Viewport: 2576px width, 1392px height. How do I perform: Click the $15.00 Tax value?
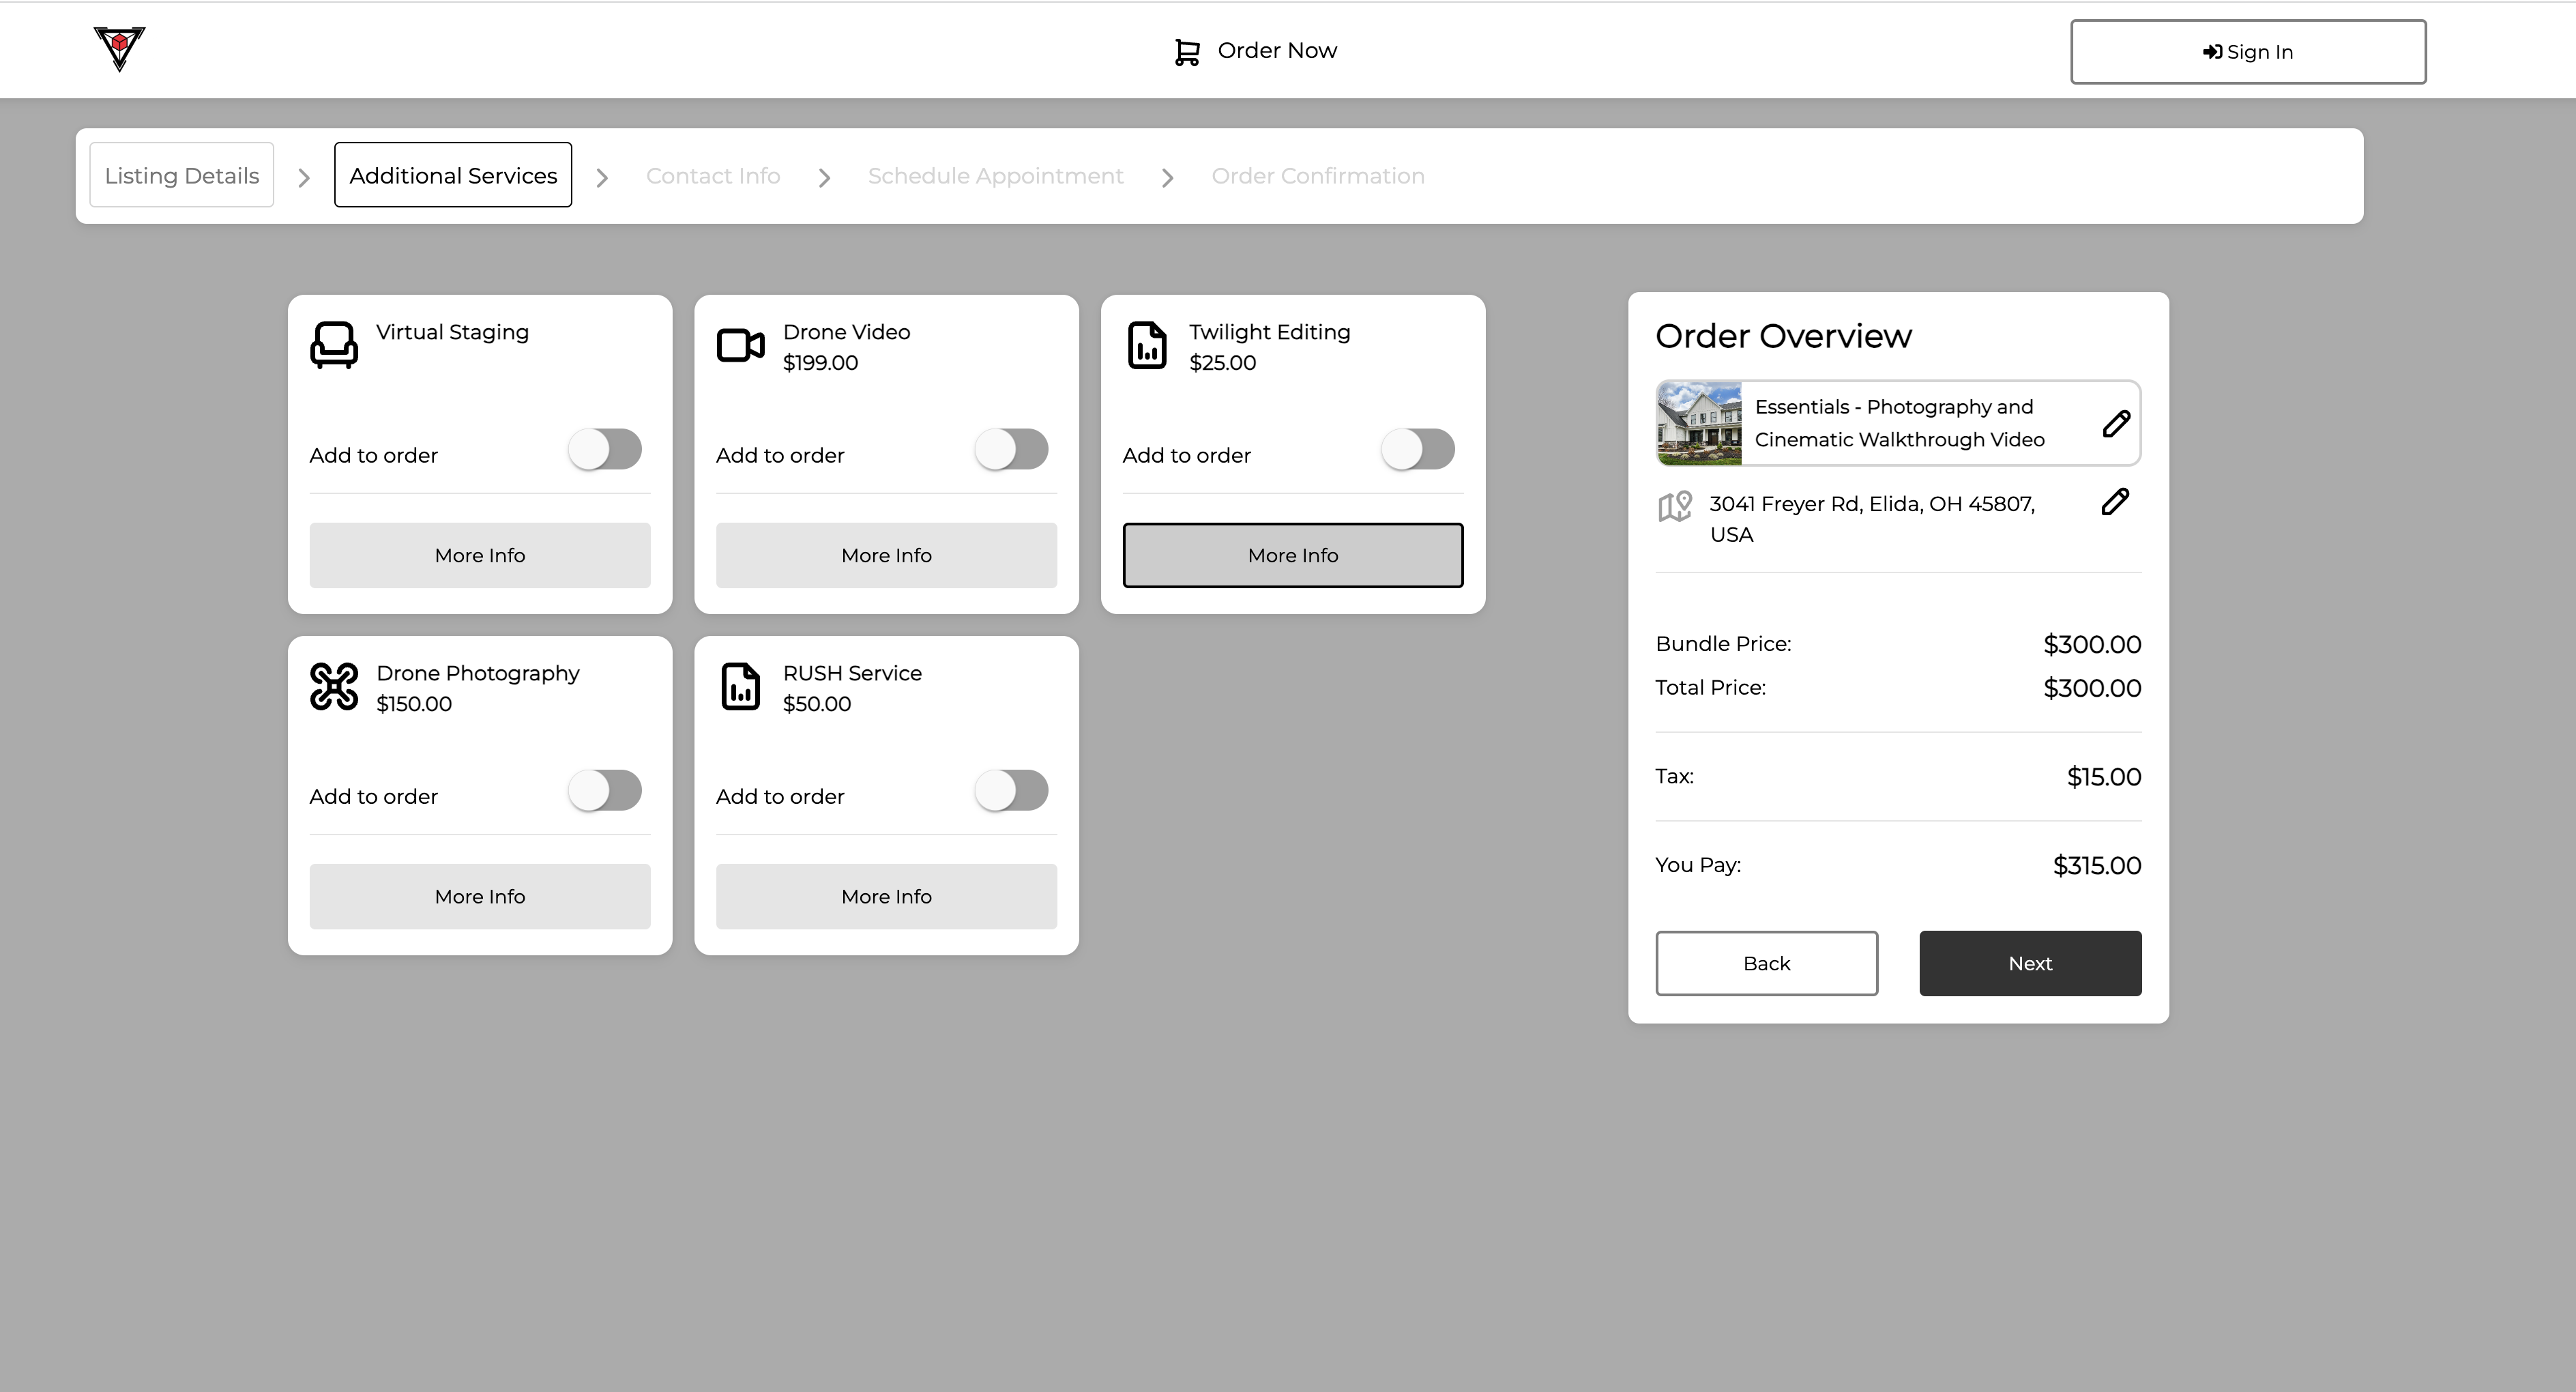click(2104, 777)
